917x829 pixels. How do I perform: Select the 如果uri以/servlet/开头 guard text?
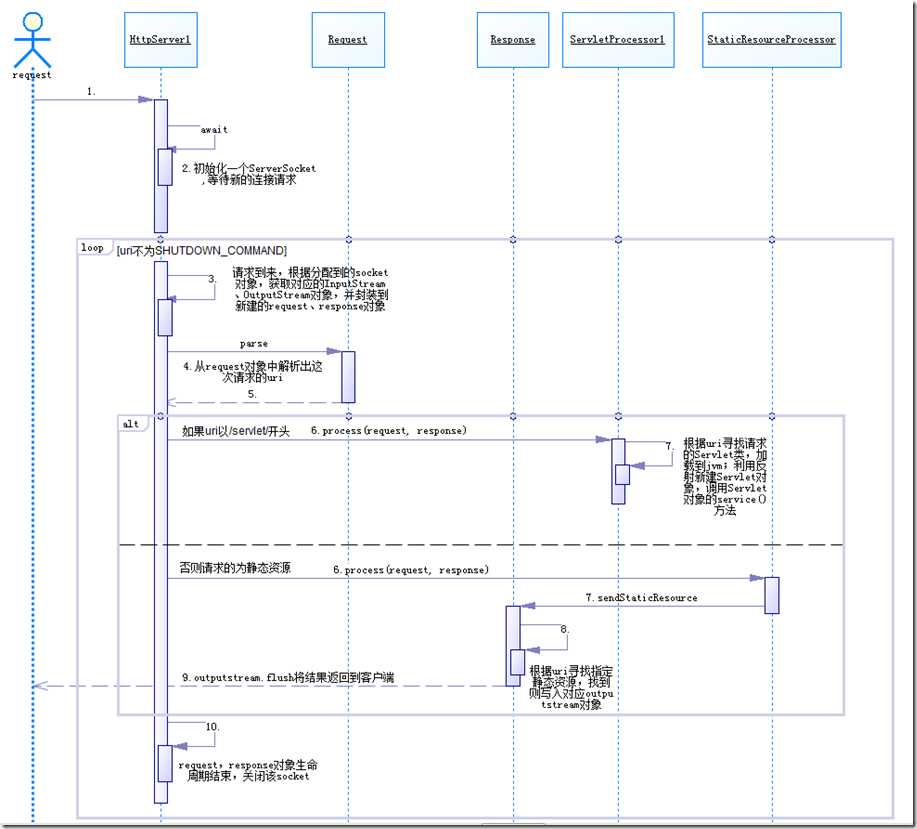point(236,431)
